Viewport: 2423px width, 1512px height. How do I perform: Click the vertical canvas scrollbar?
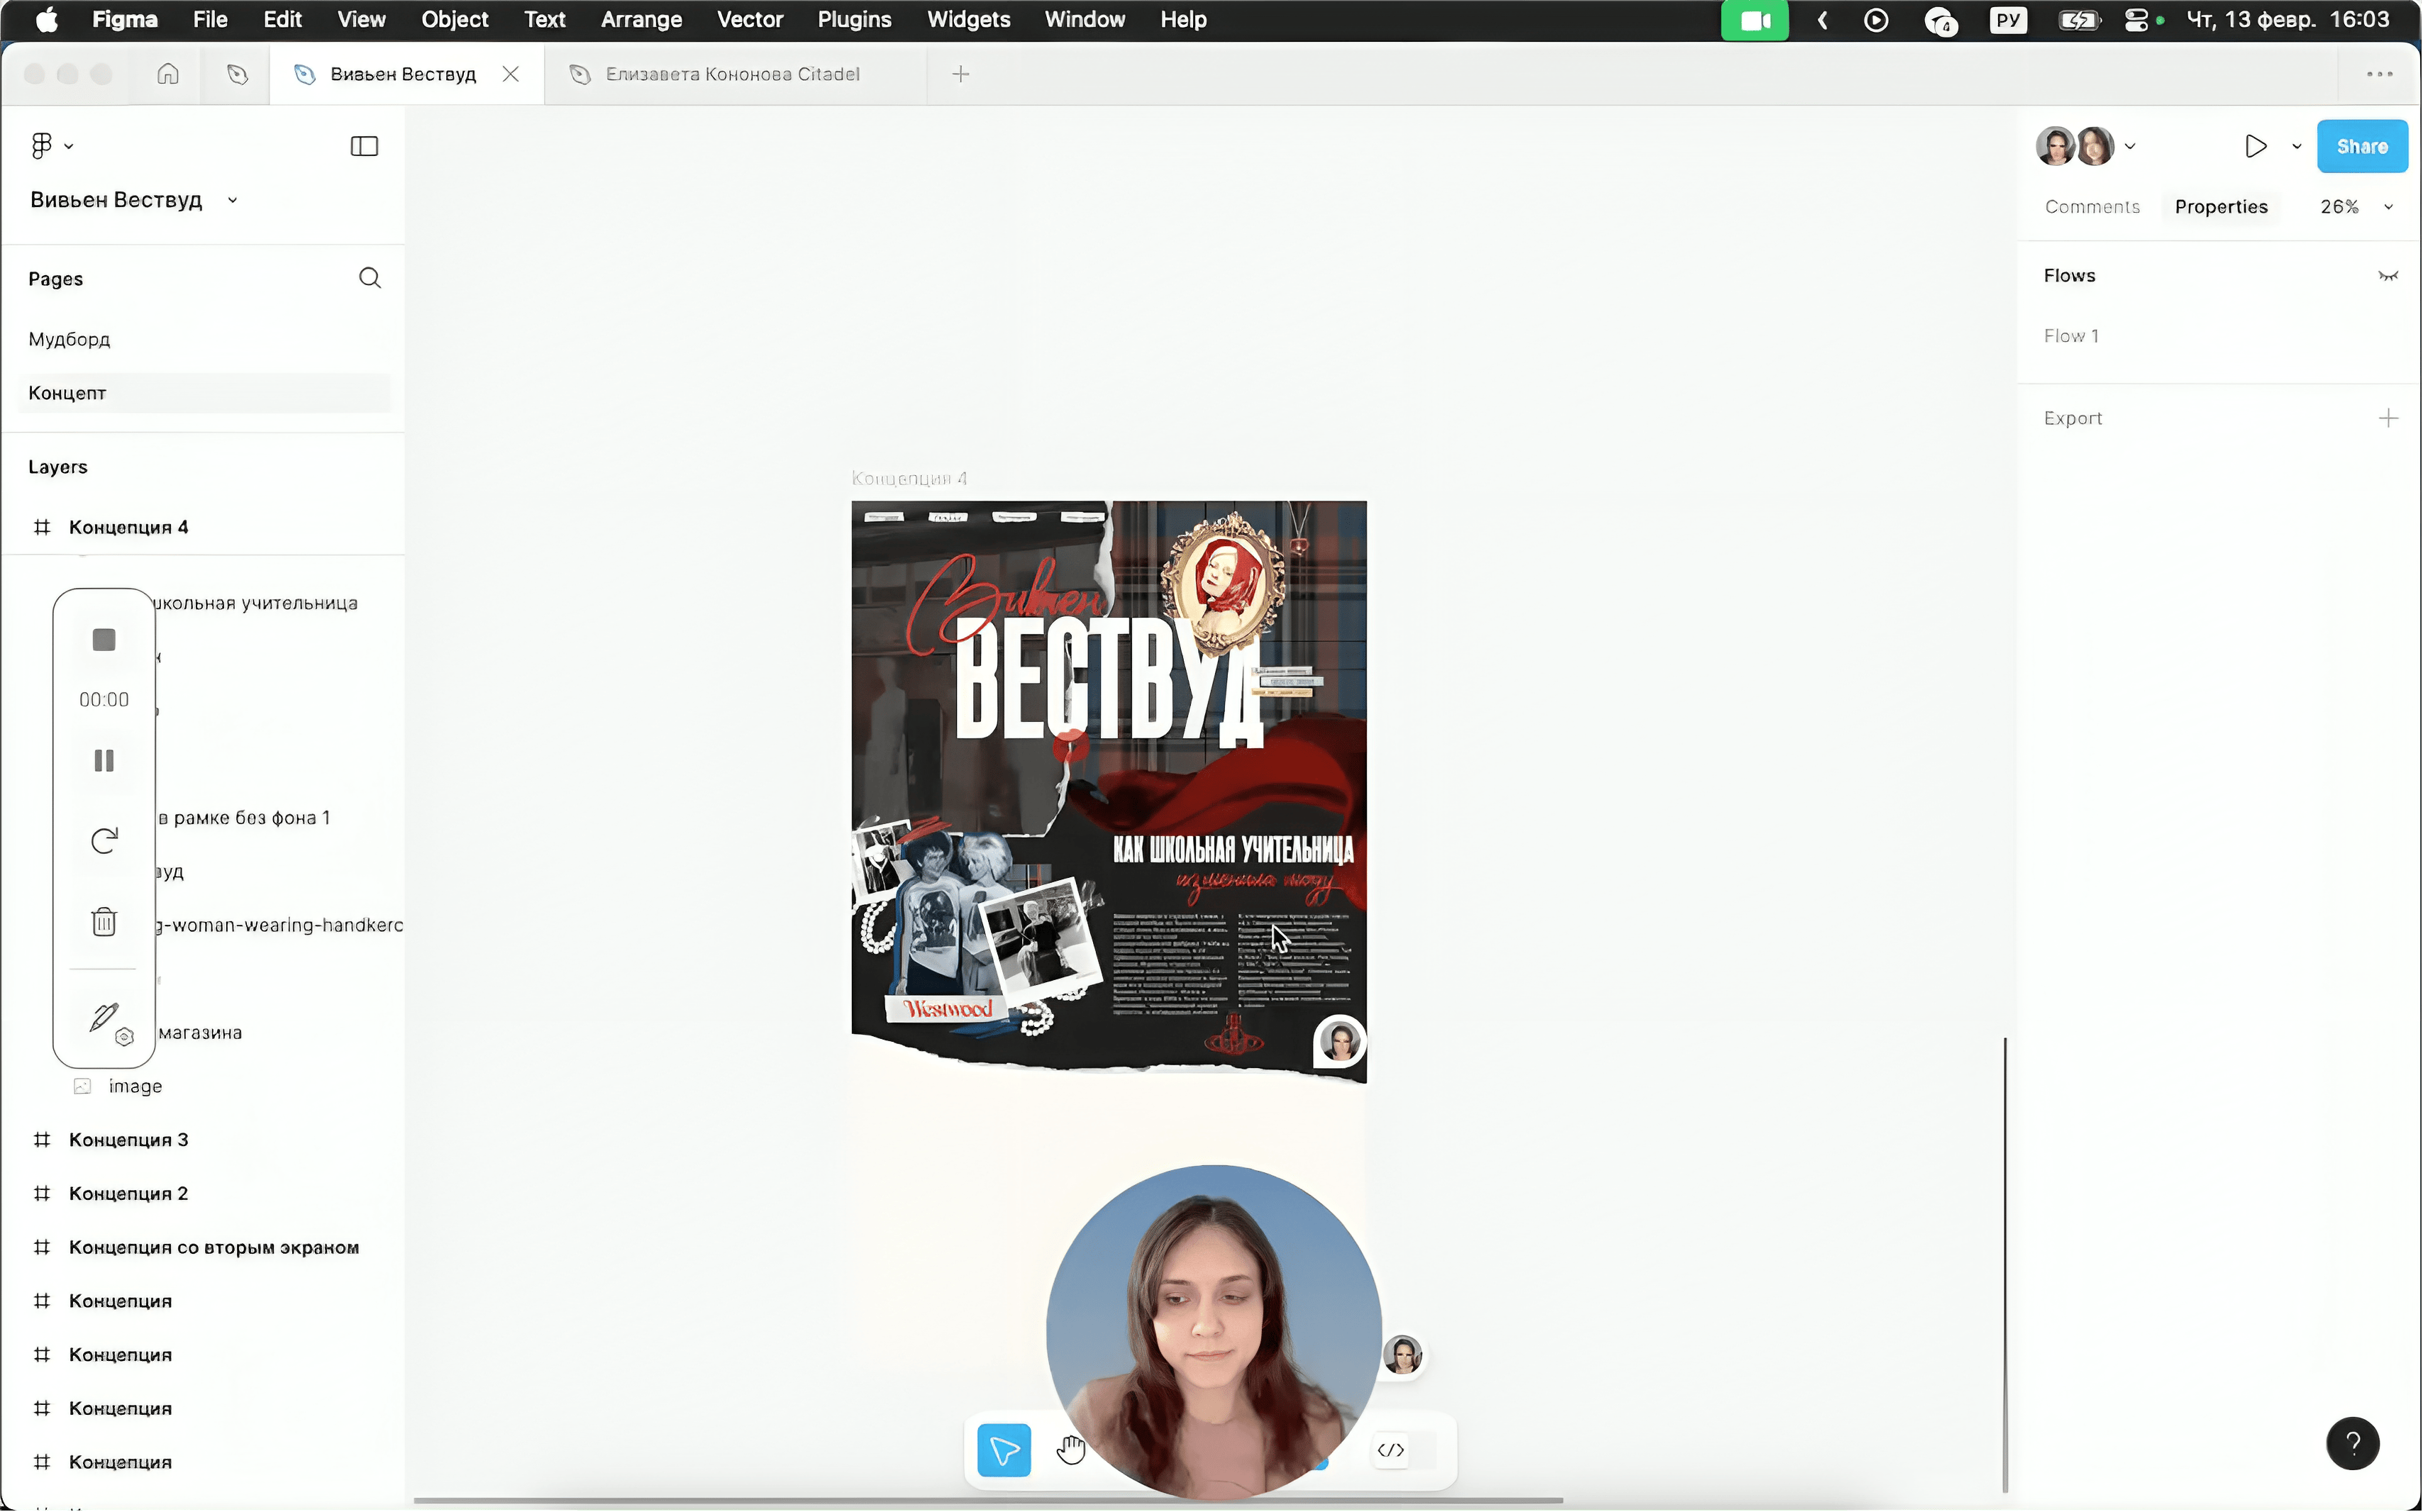(2004, 1265)
